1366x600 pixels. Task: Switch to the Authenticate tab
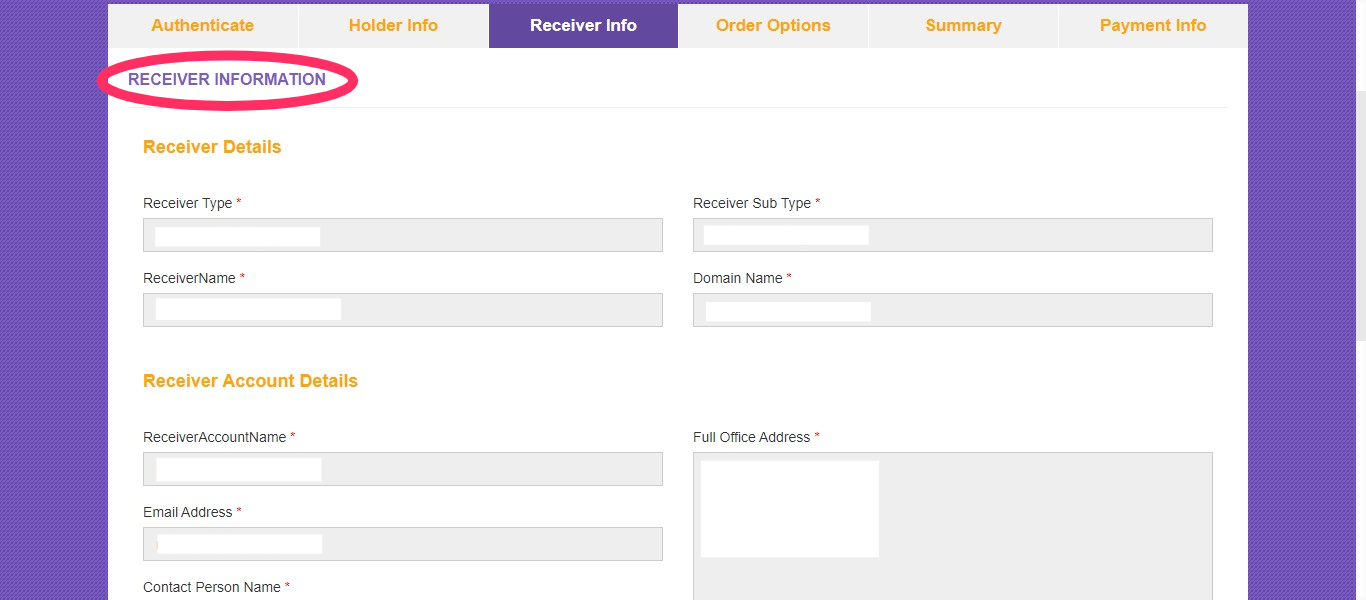[203, 25]
